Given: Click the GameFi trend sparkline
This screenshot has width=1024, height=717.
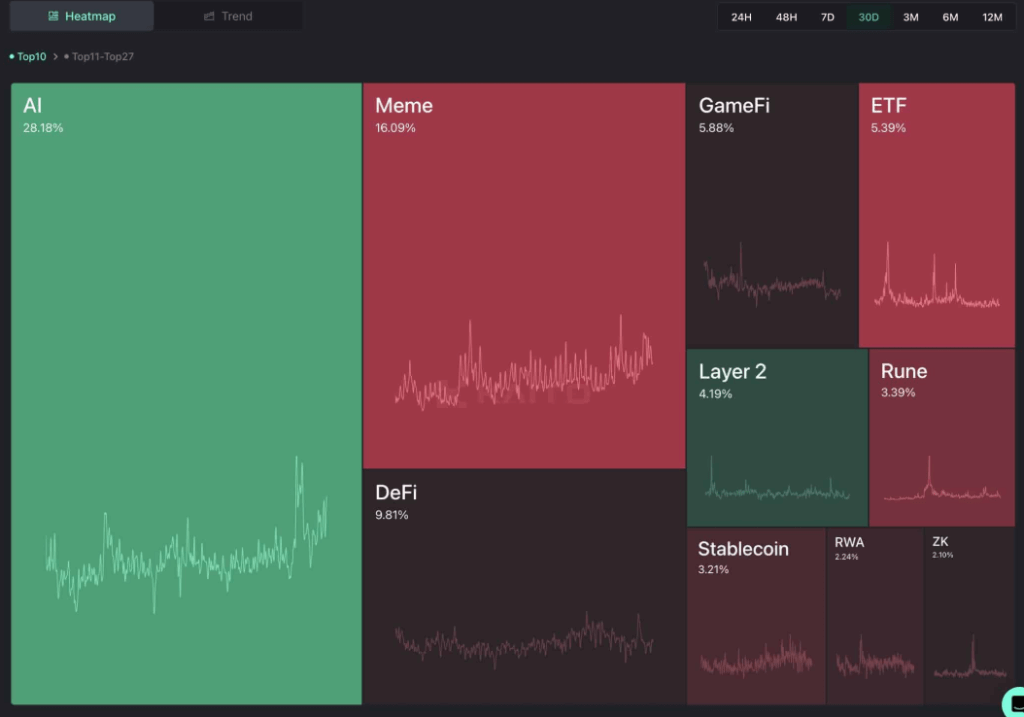Looking at the screenshot, I should tap(772, 274).
